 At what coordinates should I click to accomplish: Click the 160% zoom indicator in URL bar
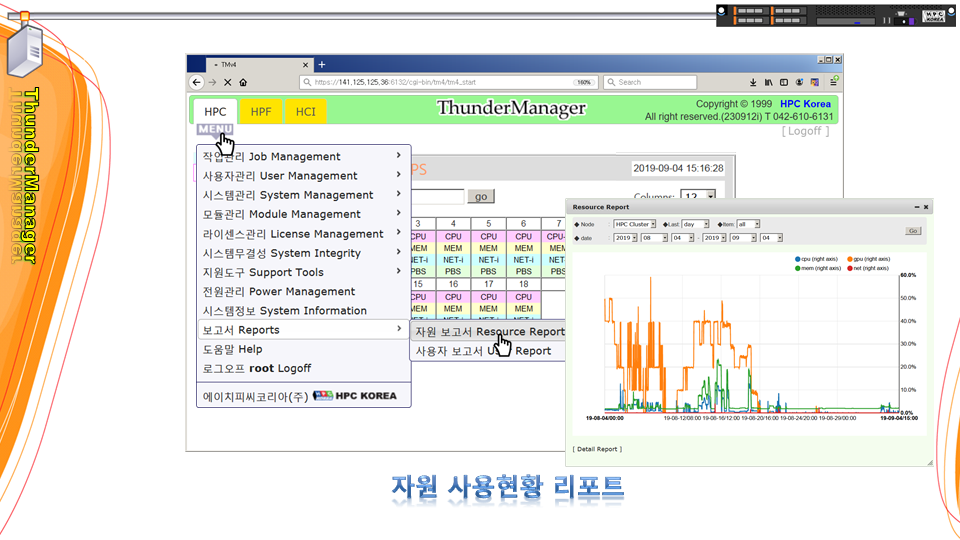pos(584,82)
